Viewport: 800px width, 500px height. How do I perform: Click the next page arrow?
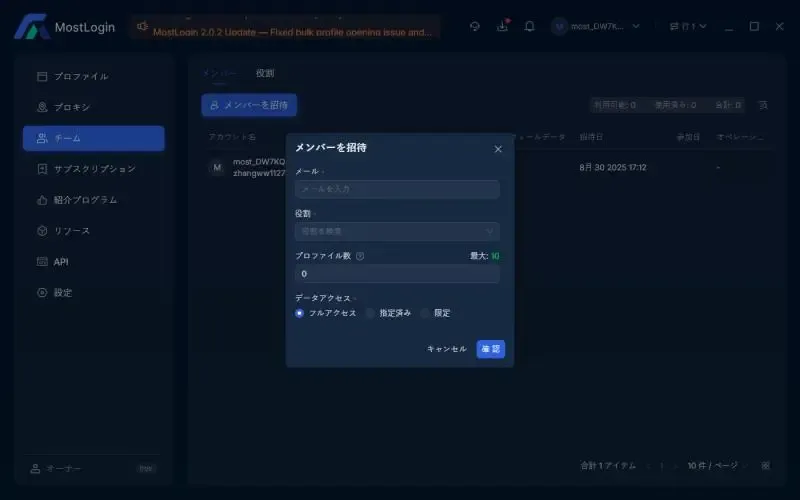pyautogui.click(x=675, y=466)
